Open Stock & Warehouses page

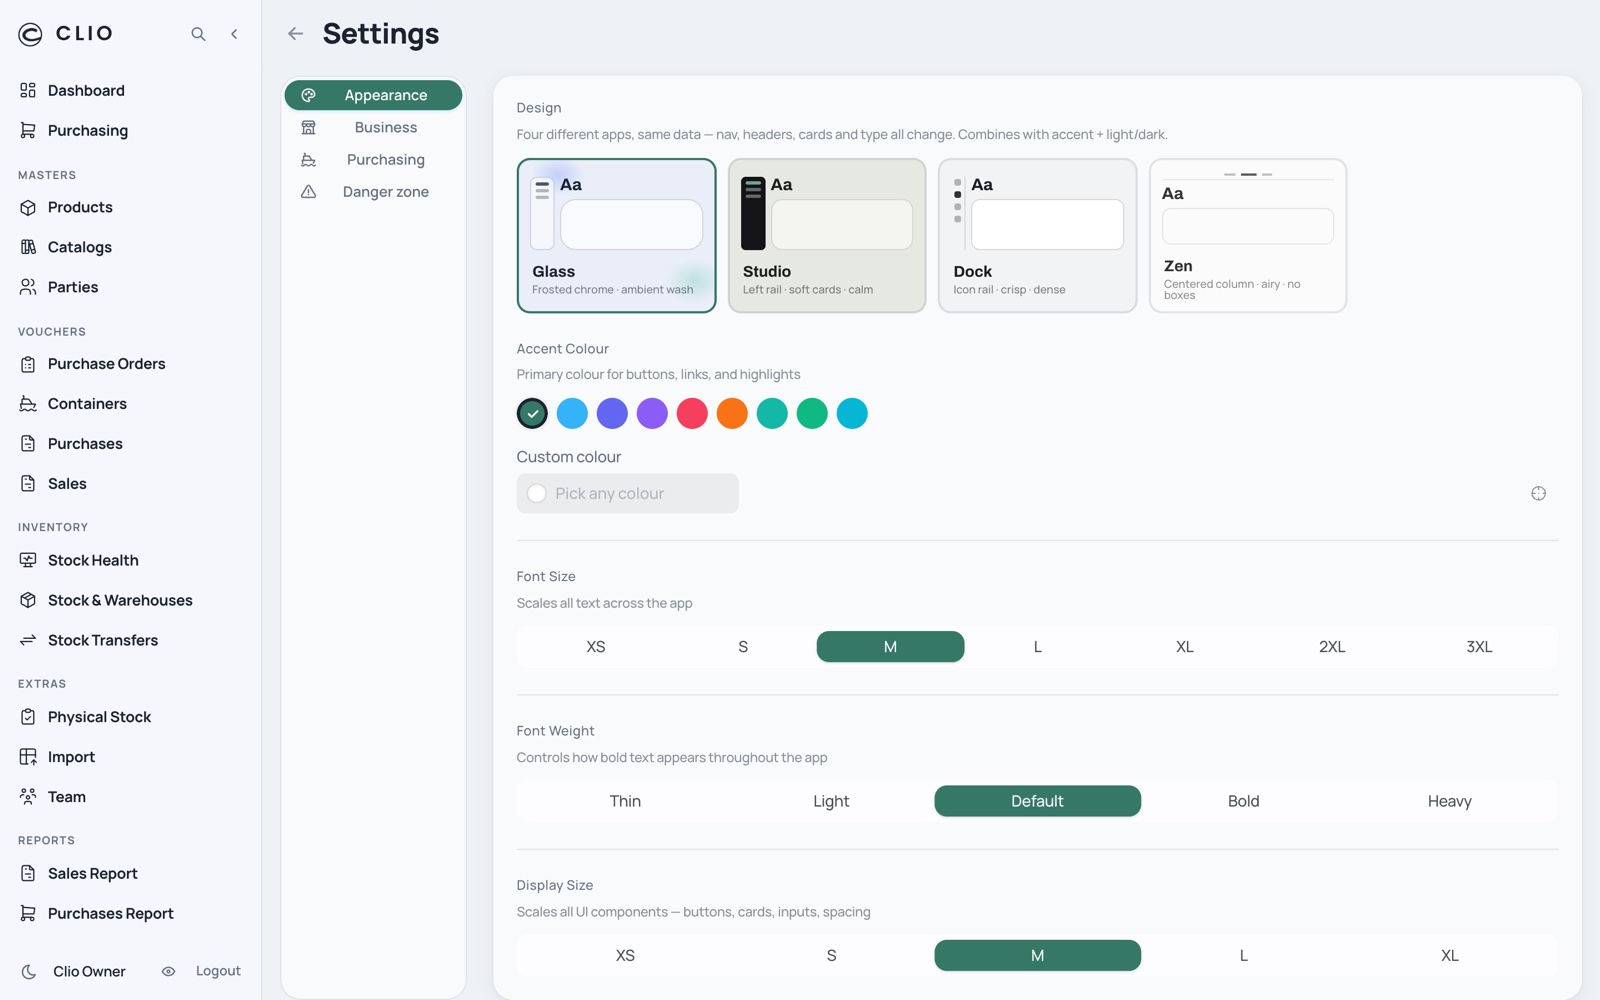120,600
